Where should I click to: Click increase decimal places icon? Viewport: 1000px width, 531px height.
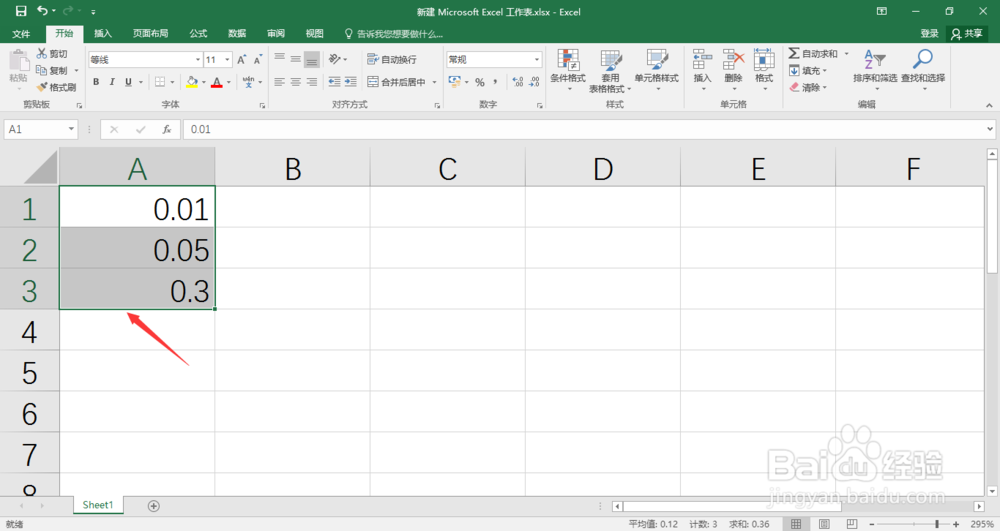[x=518, y=82]
